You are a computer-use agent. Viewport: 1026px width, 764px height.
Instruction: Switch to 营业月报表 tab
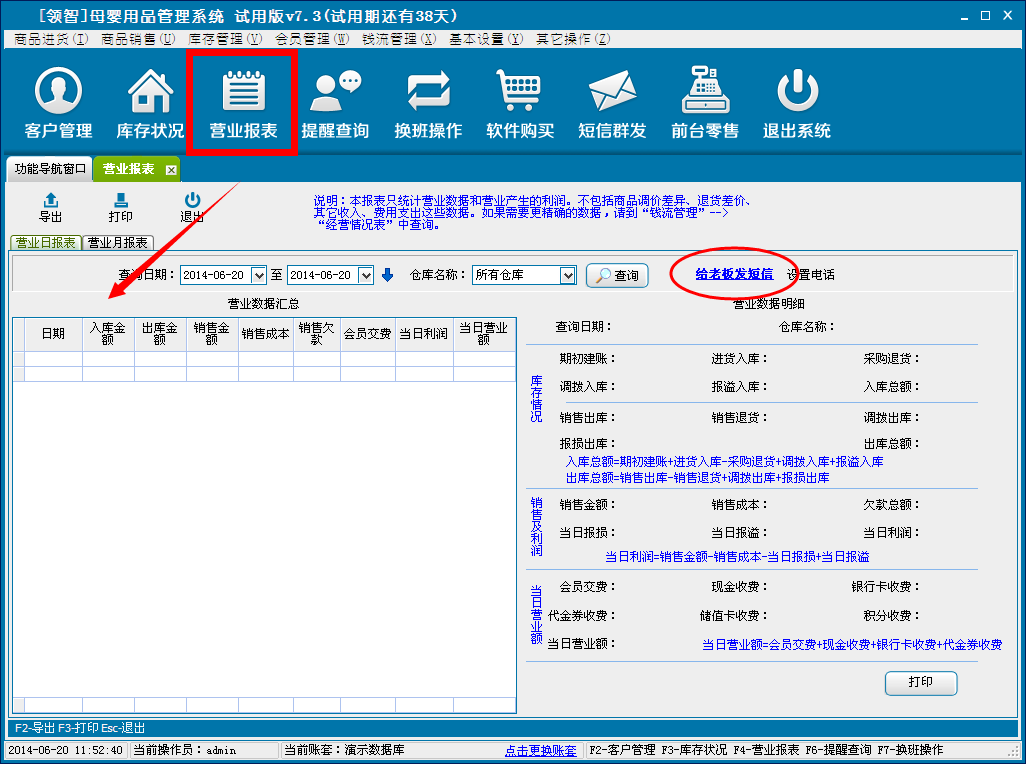(x=118, y=243)
